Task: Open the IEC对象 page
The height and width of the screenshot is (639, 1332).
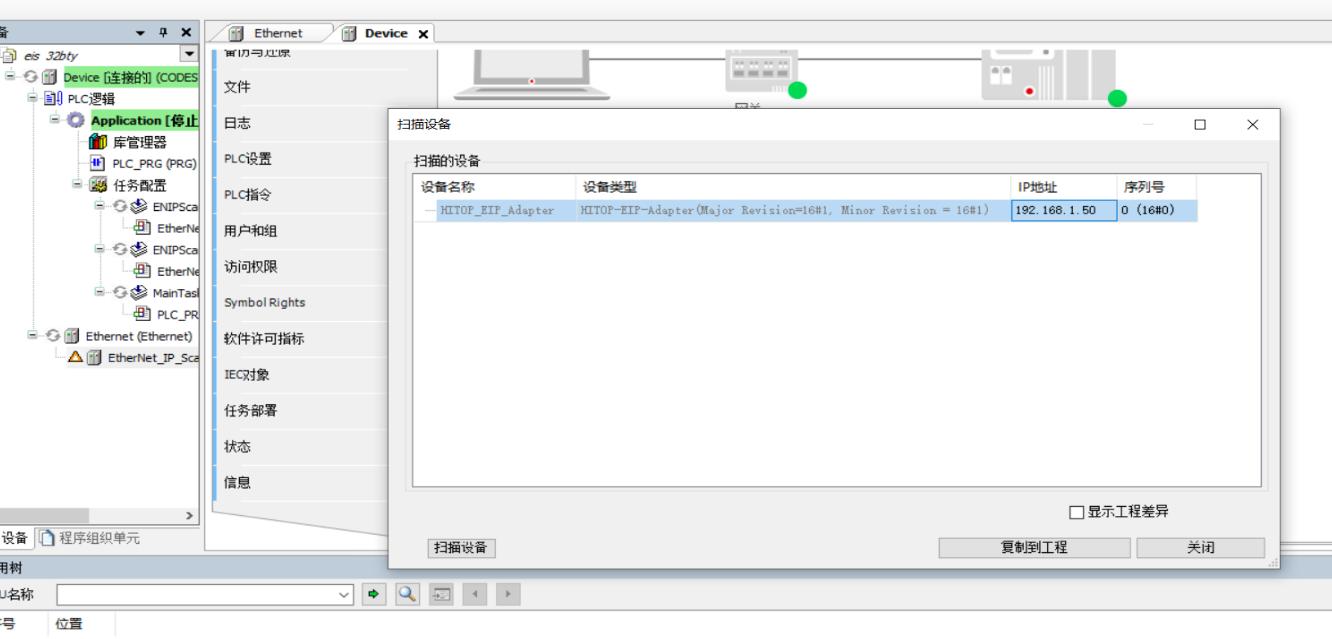Action: (x=247, y=375)
